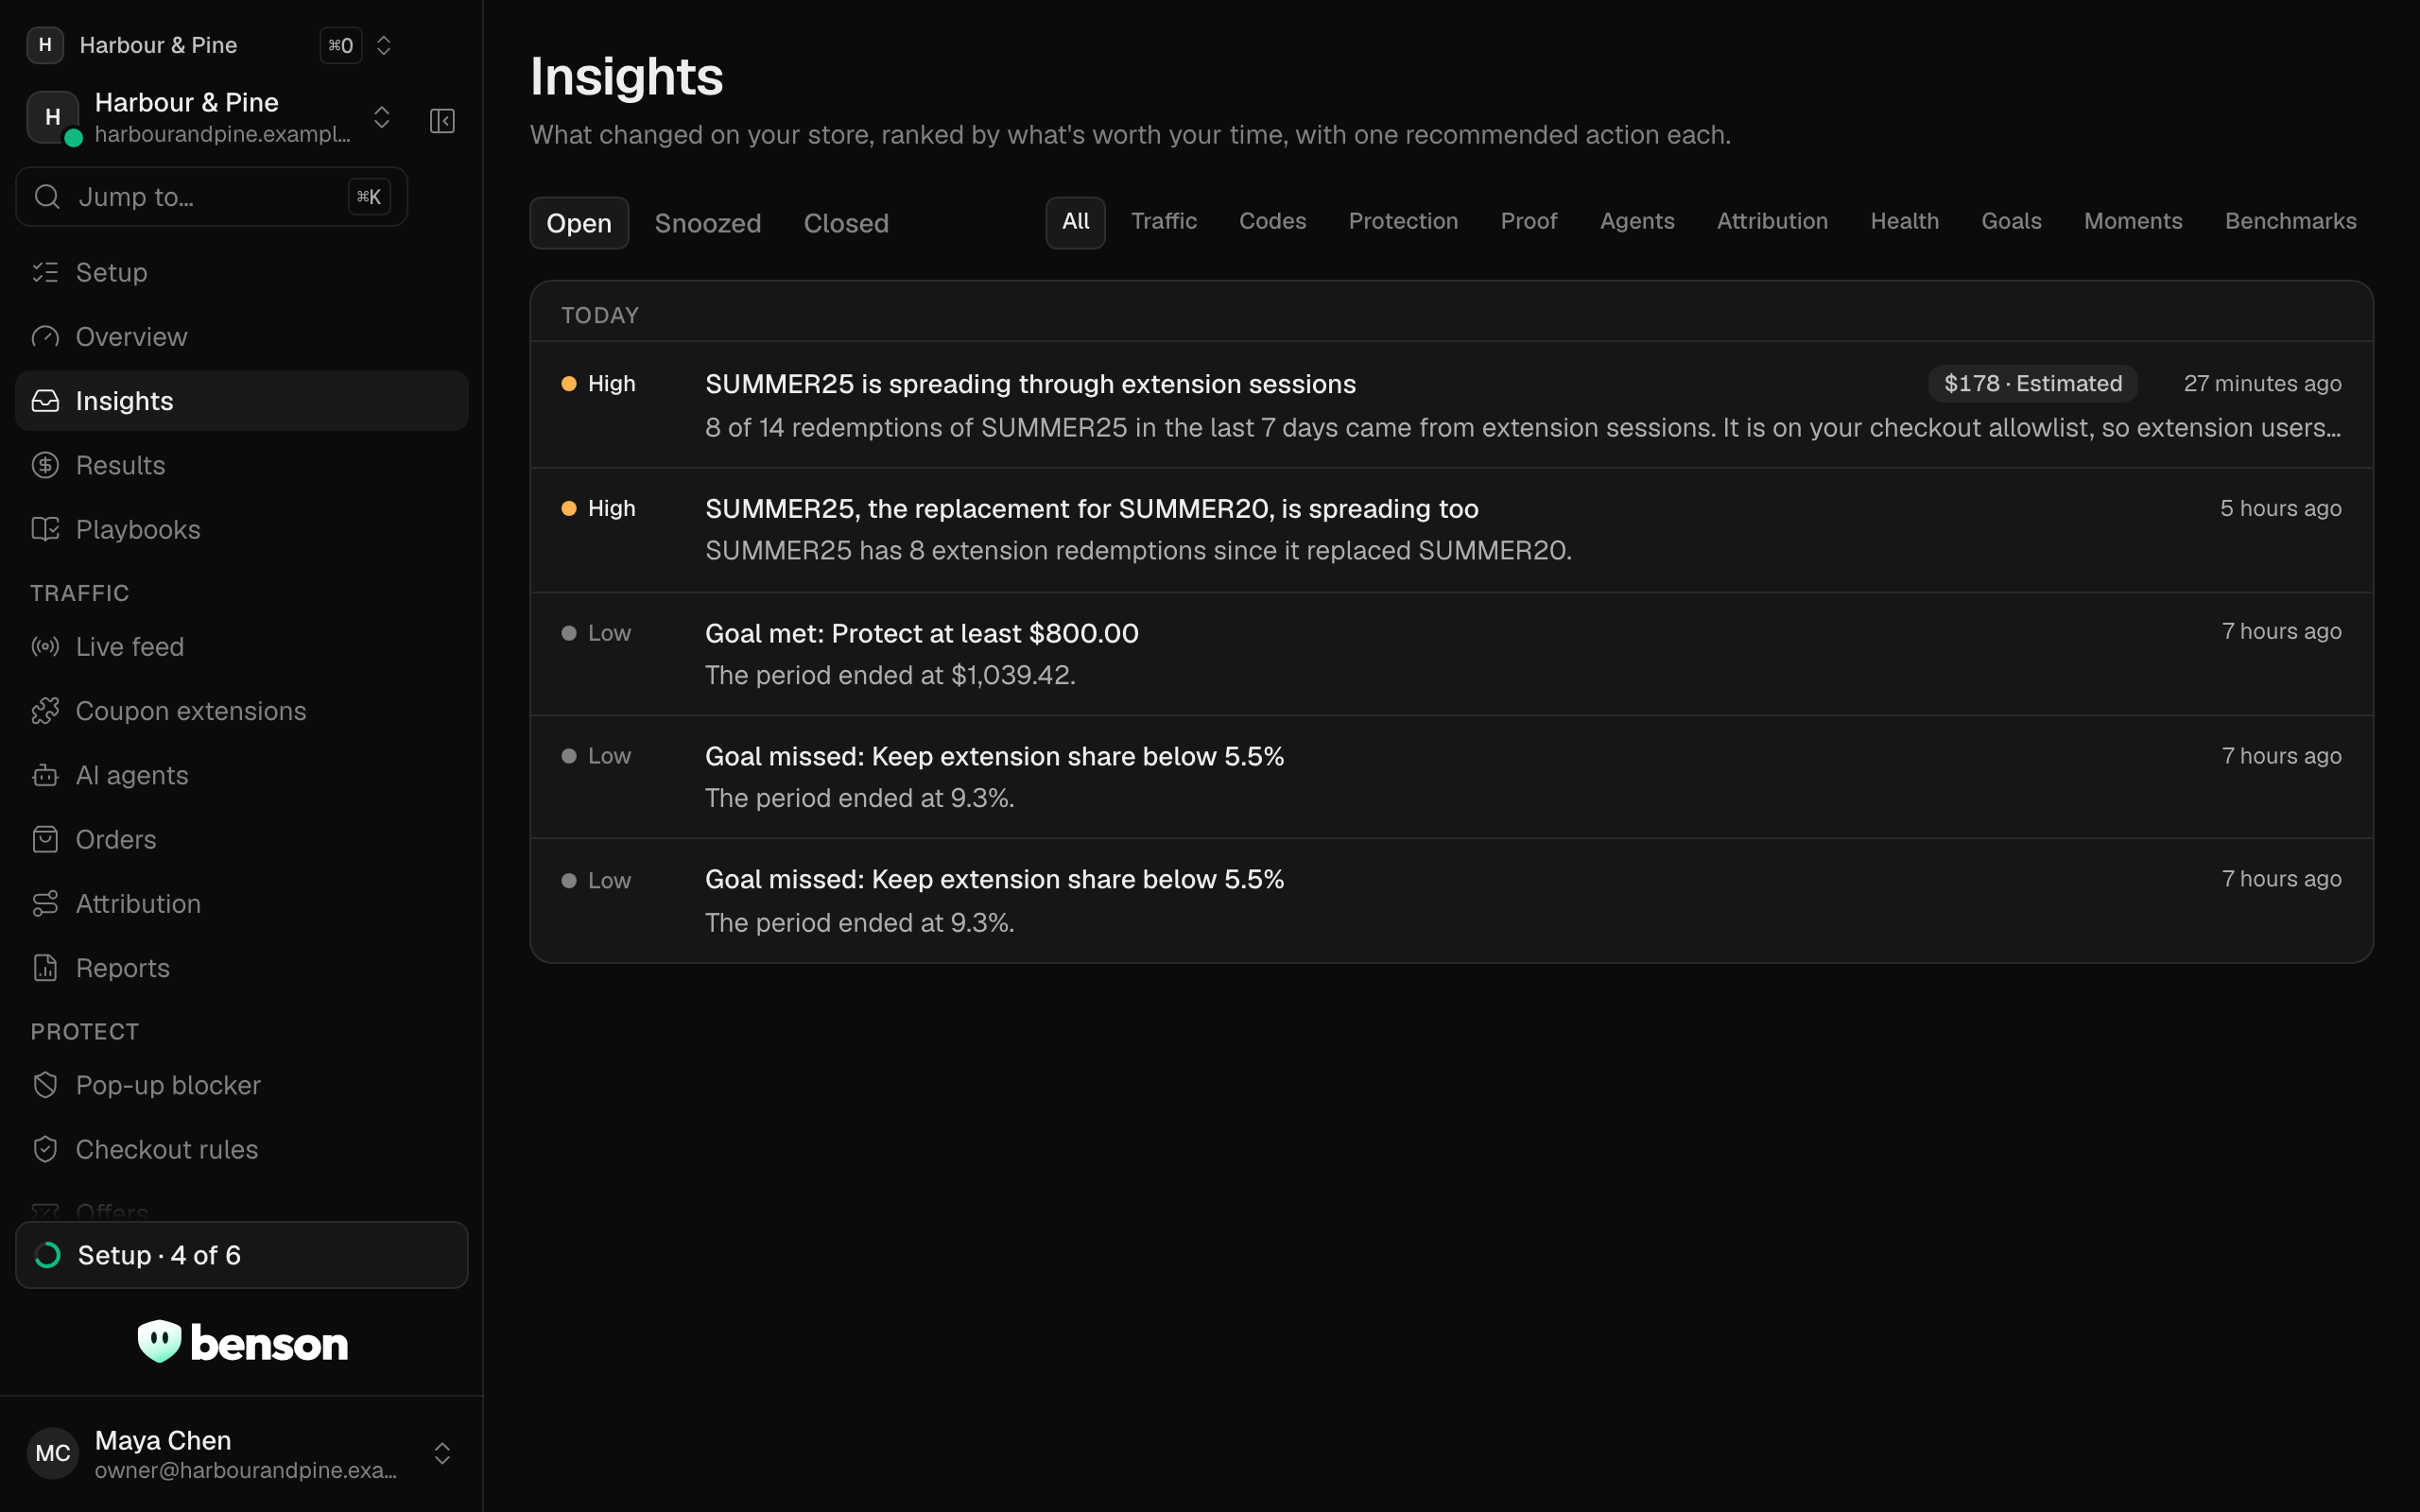
Task: Click the search magnifier icon
Action: (47, 196)
